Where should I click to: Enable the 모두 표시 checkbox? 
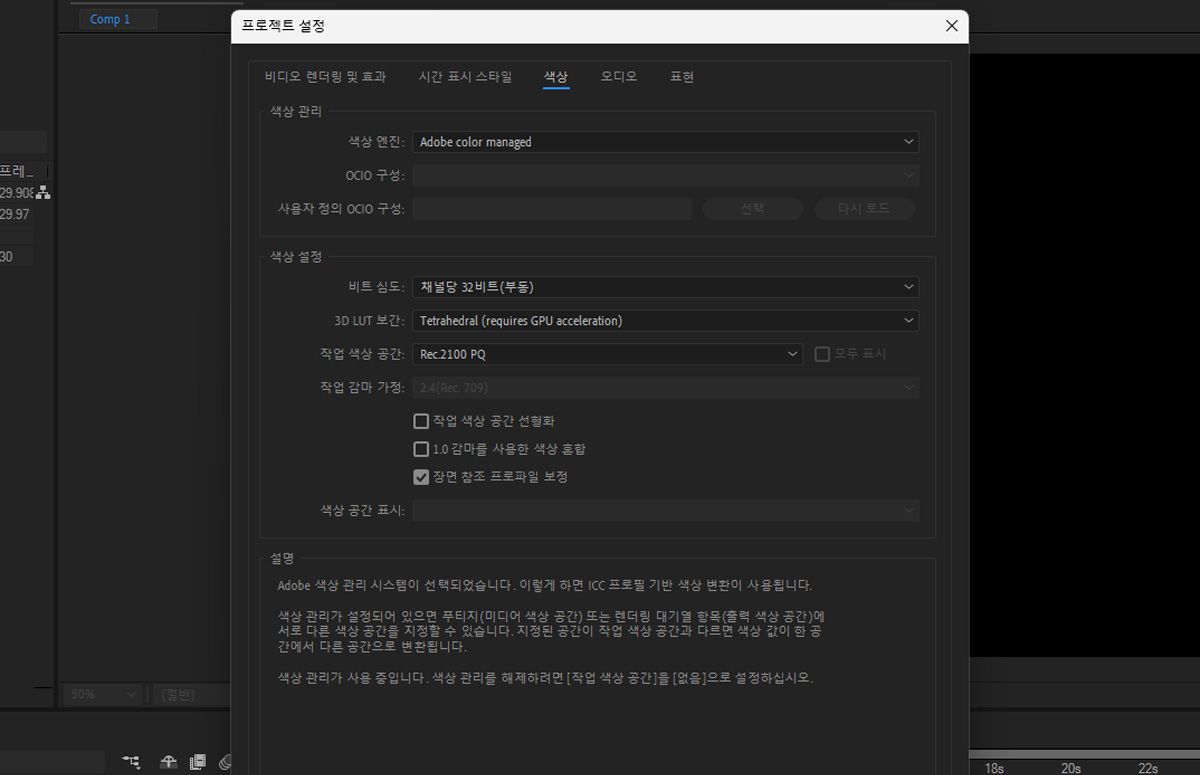[x=822, y=354]
